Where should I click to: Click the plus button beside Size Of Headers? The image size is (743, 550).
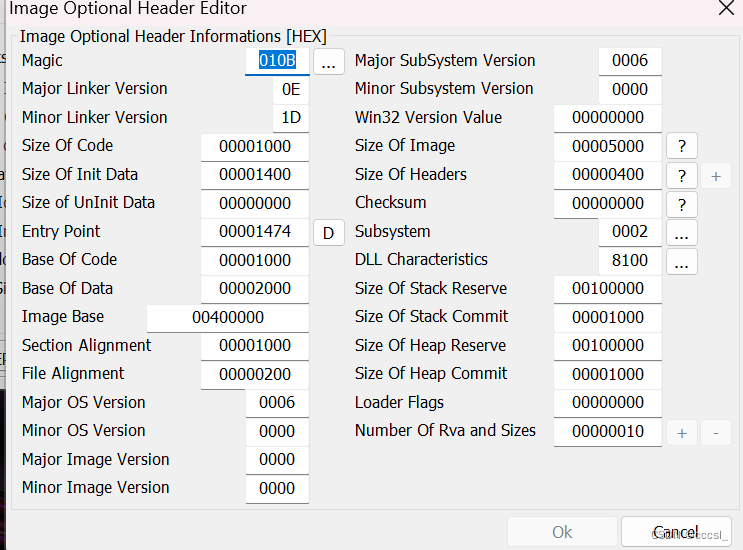tap(716, 176)
